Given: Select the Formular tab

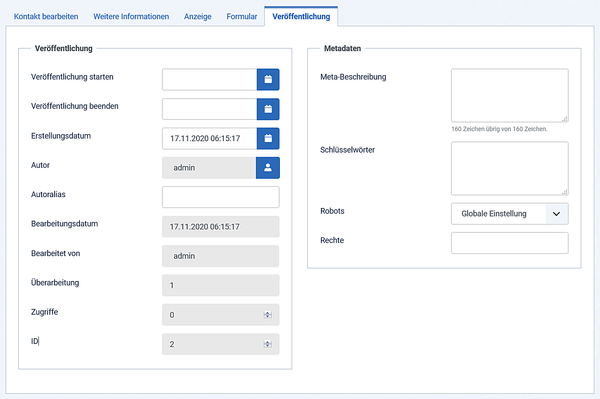Looking at the screenshot, I should tap(242, 16).
